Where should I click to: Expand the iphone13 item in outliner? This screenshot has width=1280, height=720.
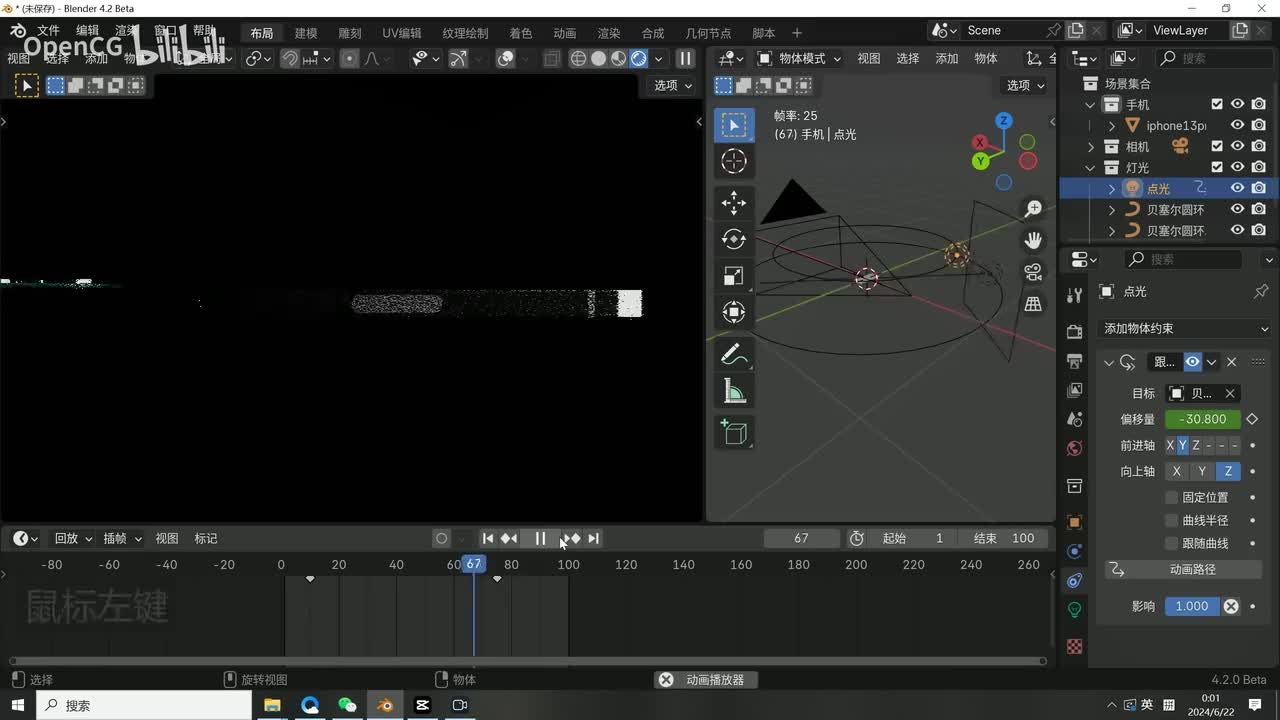pyautogui.click(x=1112, y=126)
